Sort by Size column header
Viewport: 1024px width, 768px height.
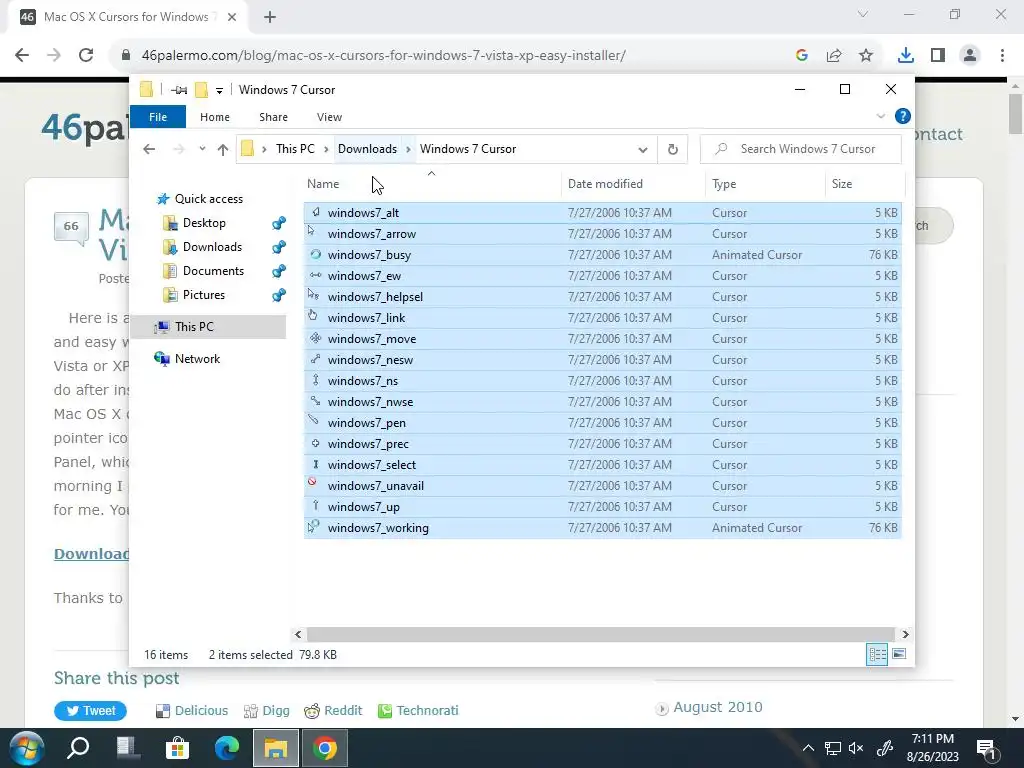(865, 184)
